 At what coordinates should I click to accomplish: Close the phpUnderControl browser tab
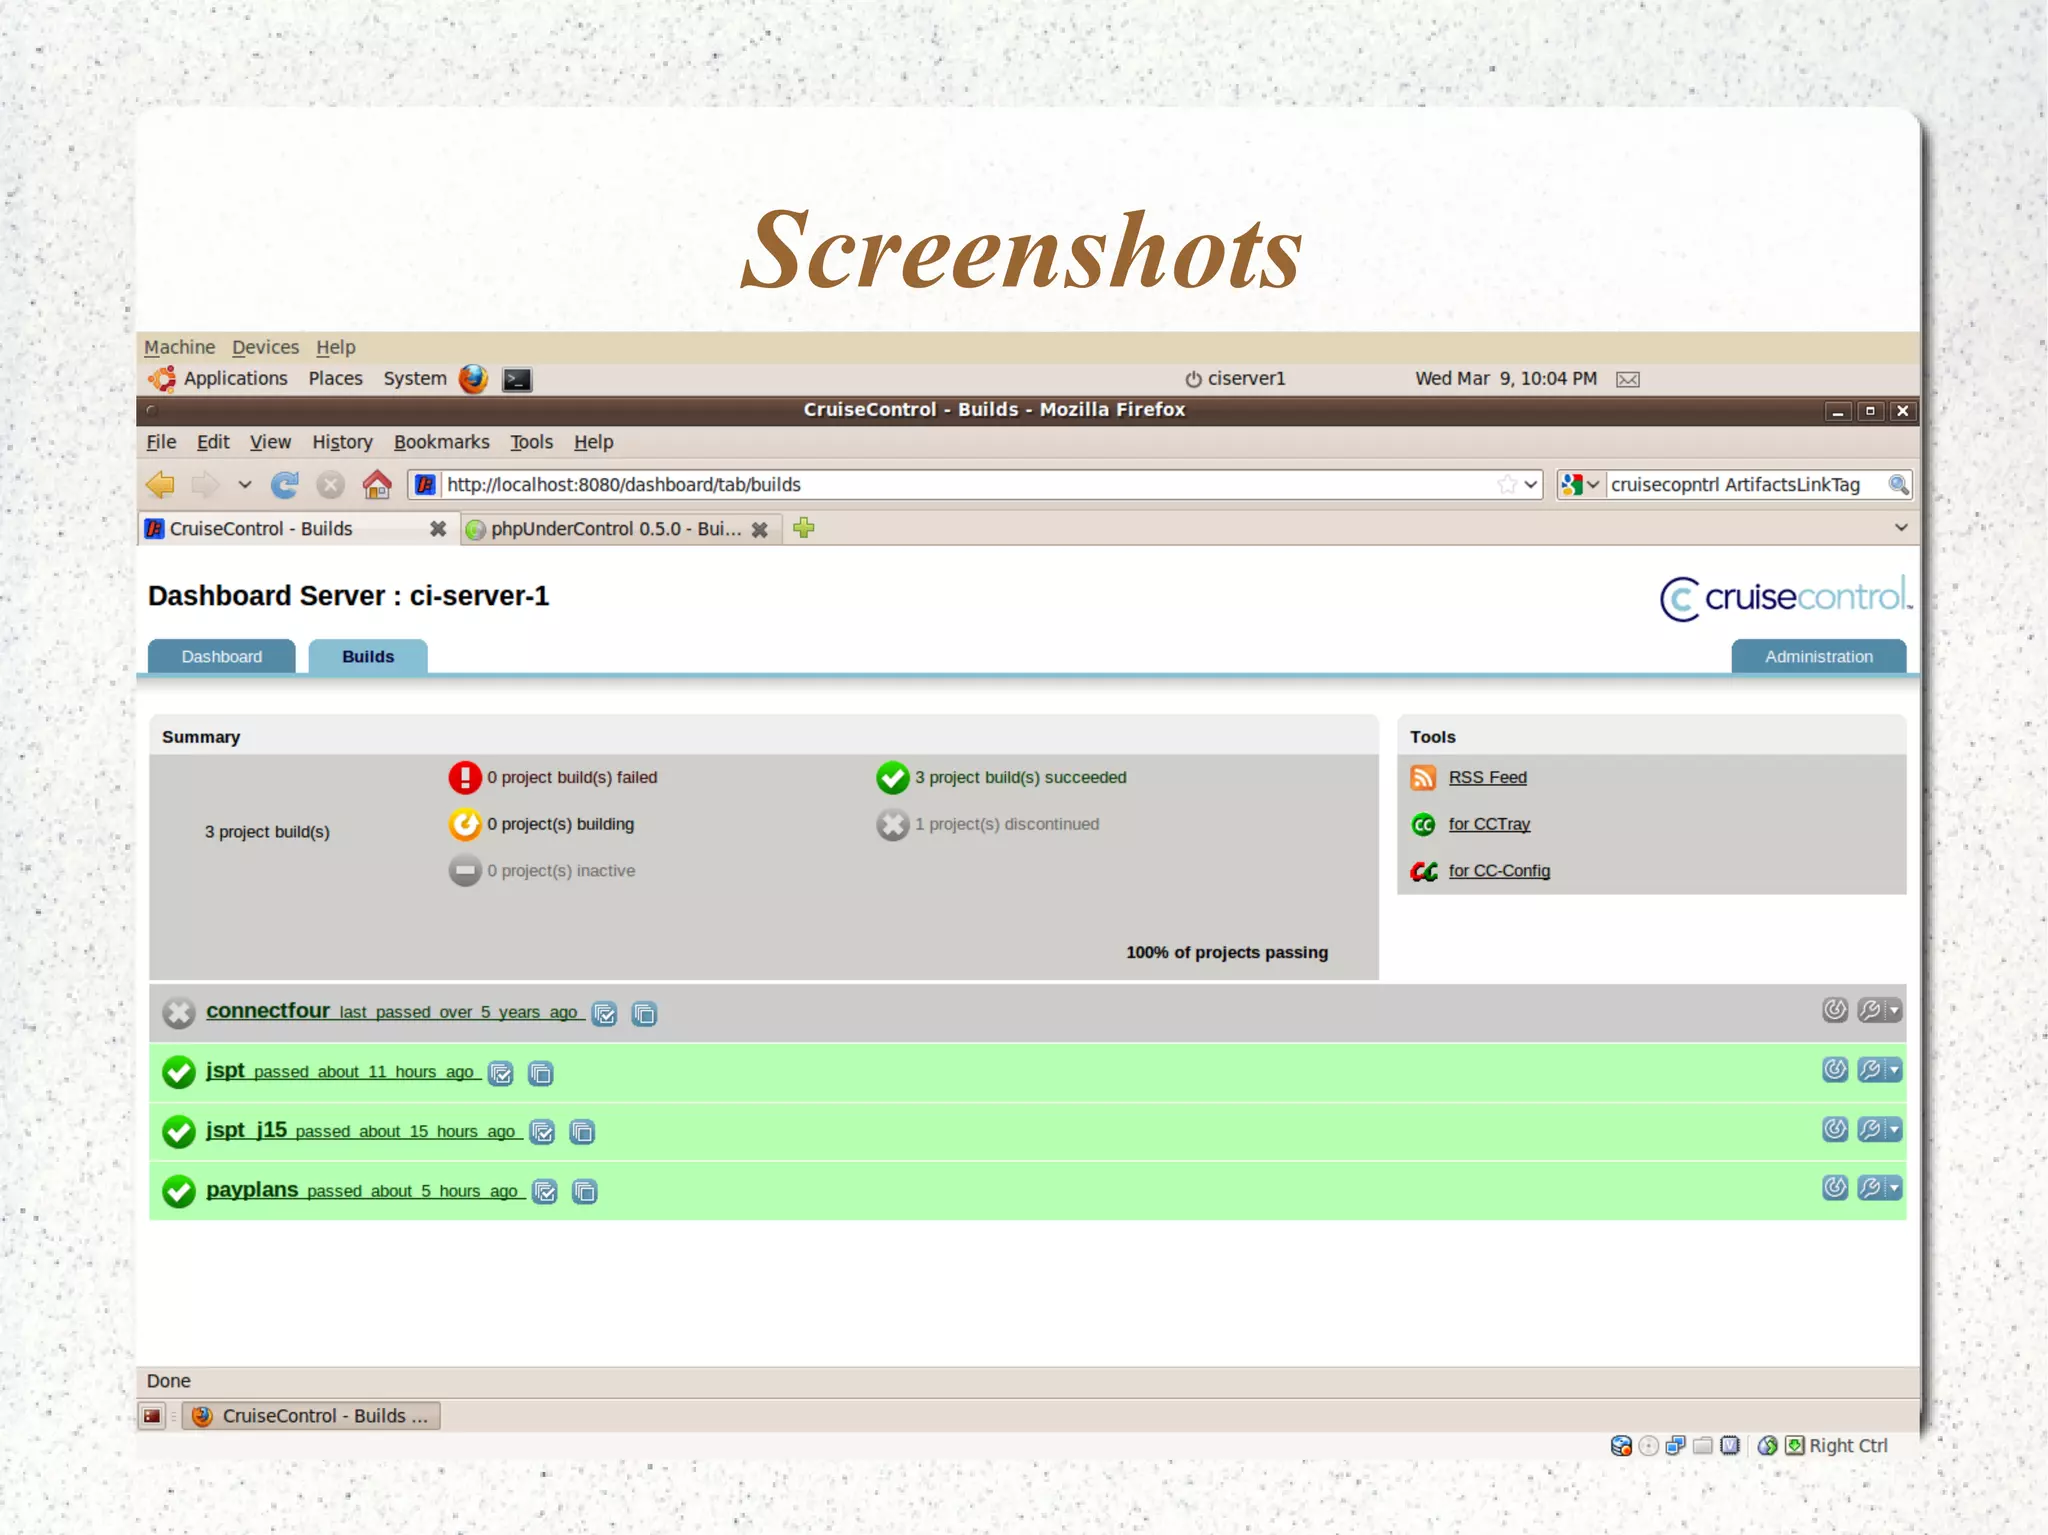[x=760, y=530]
